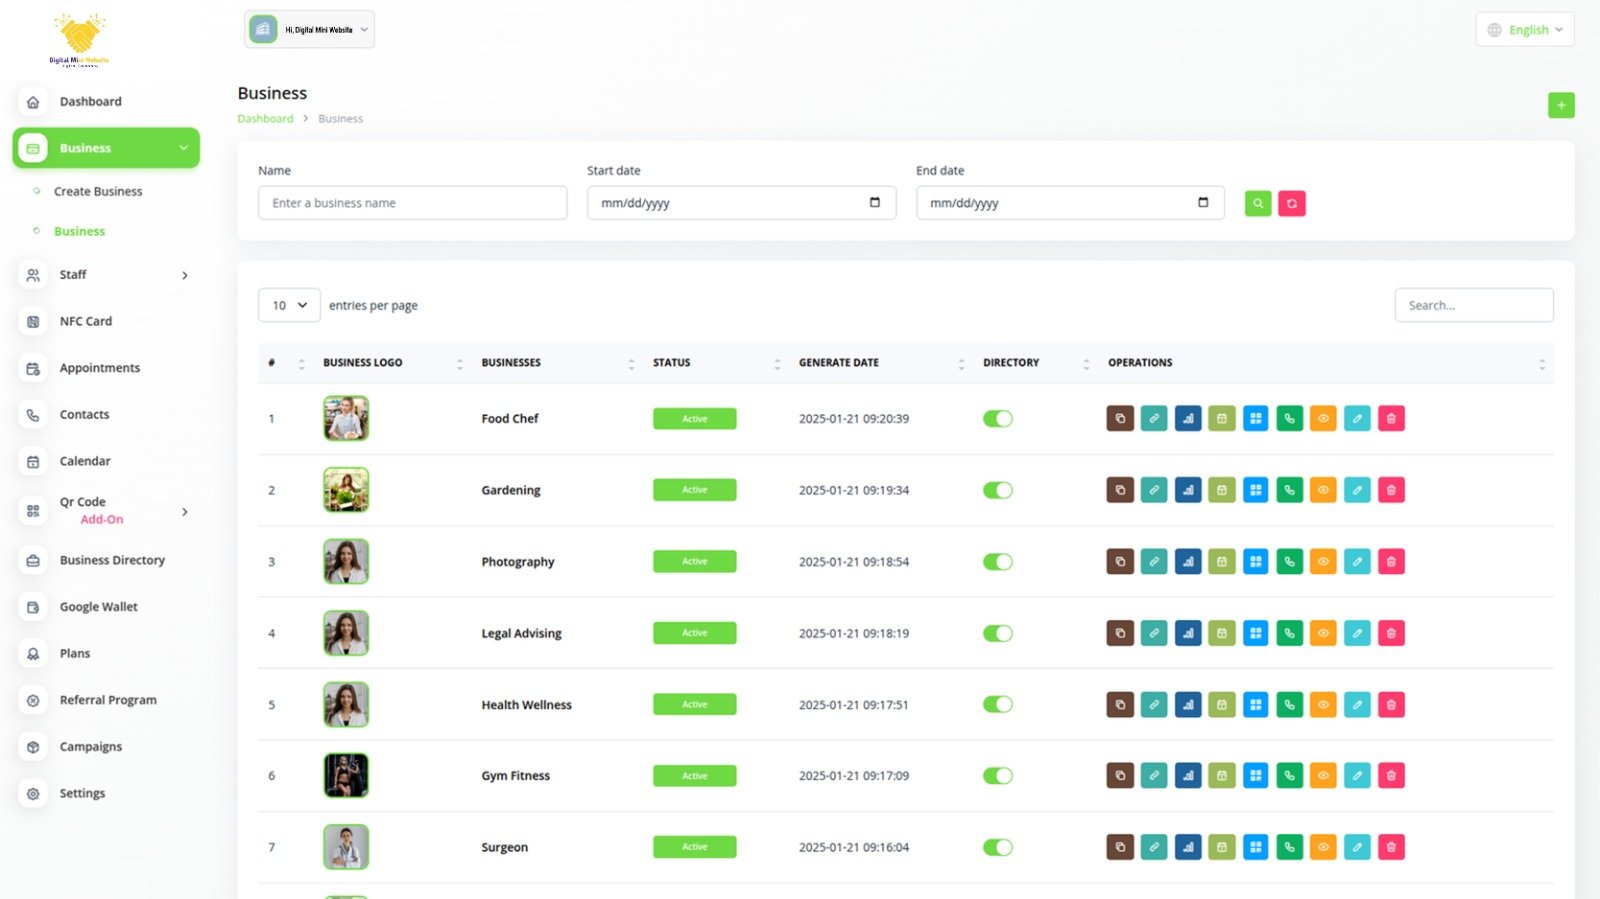Screen dimensions: 1600x899
Task: Toggle directory switch for Surgeon
Action: click(x=998, y=847)
